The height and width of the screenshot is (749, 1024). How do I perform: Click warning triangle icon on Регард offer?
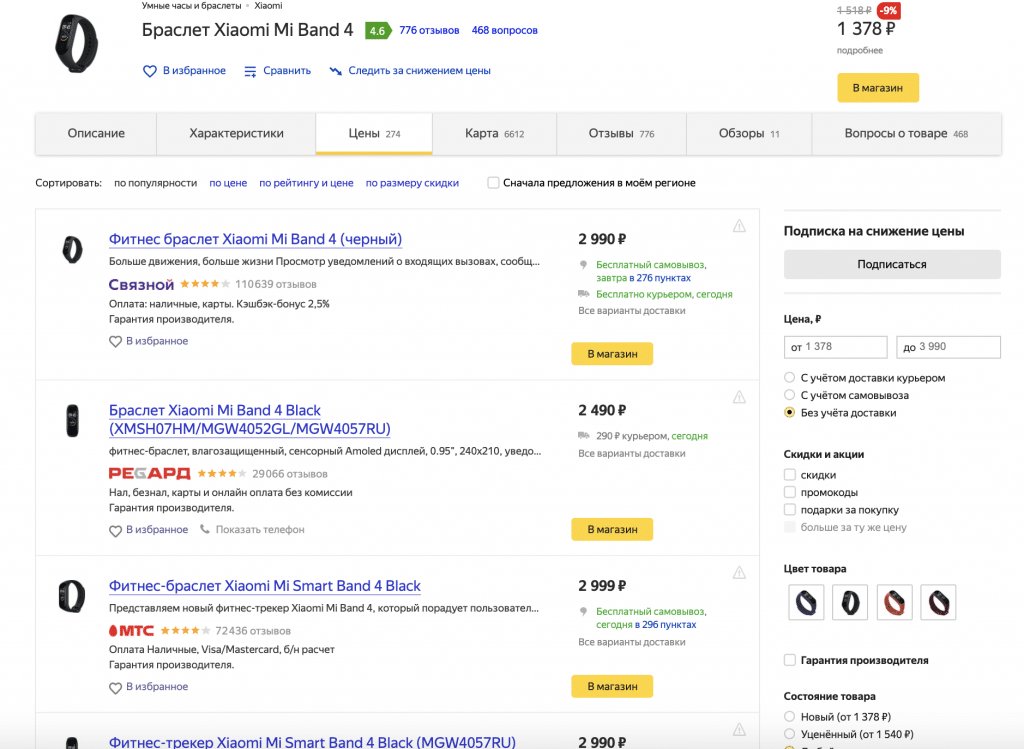pos(739,397)
